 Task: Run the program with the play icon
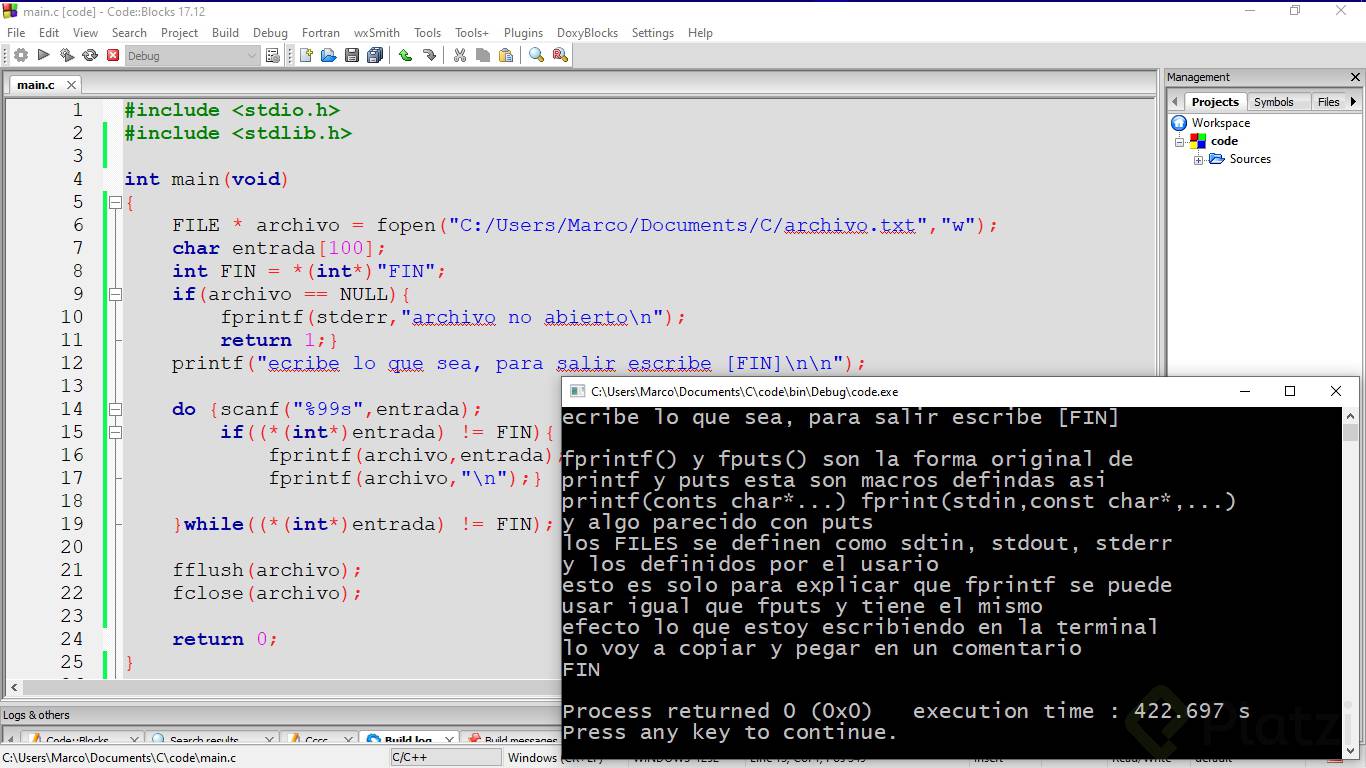44,56
